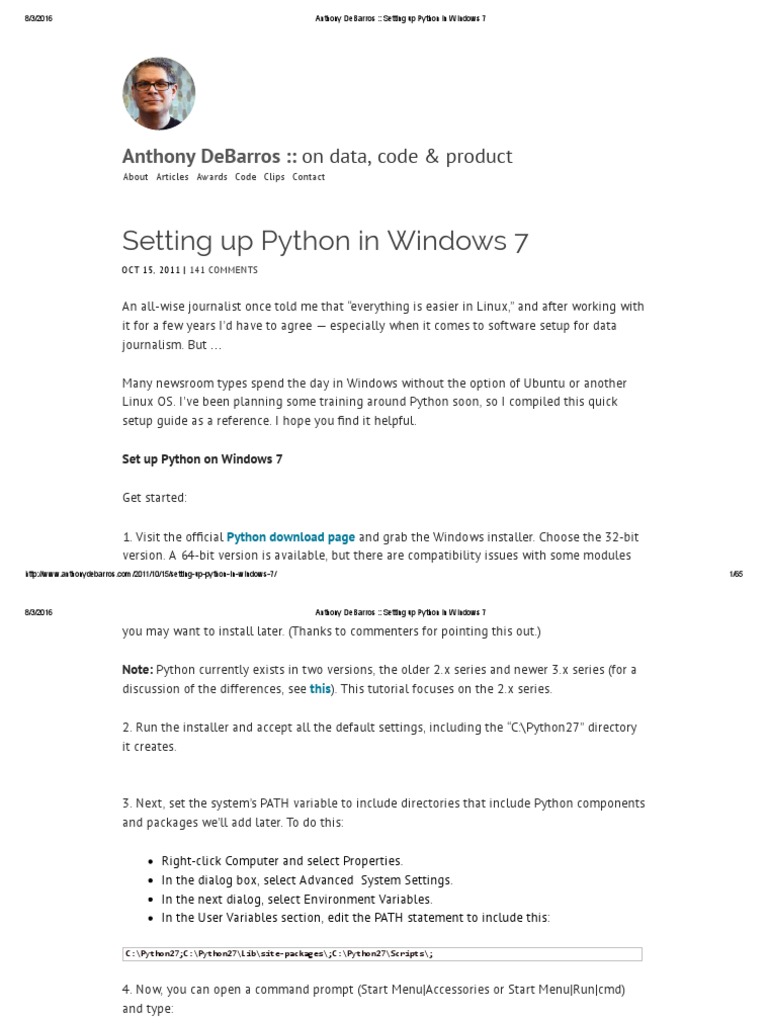Click the "Right-click Computer and select Properties" bullet
768x1024 pixels.
268,861
